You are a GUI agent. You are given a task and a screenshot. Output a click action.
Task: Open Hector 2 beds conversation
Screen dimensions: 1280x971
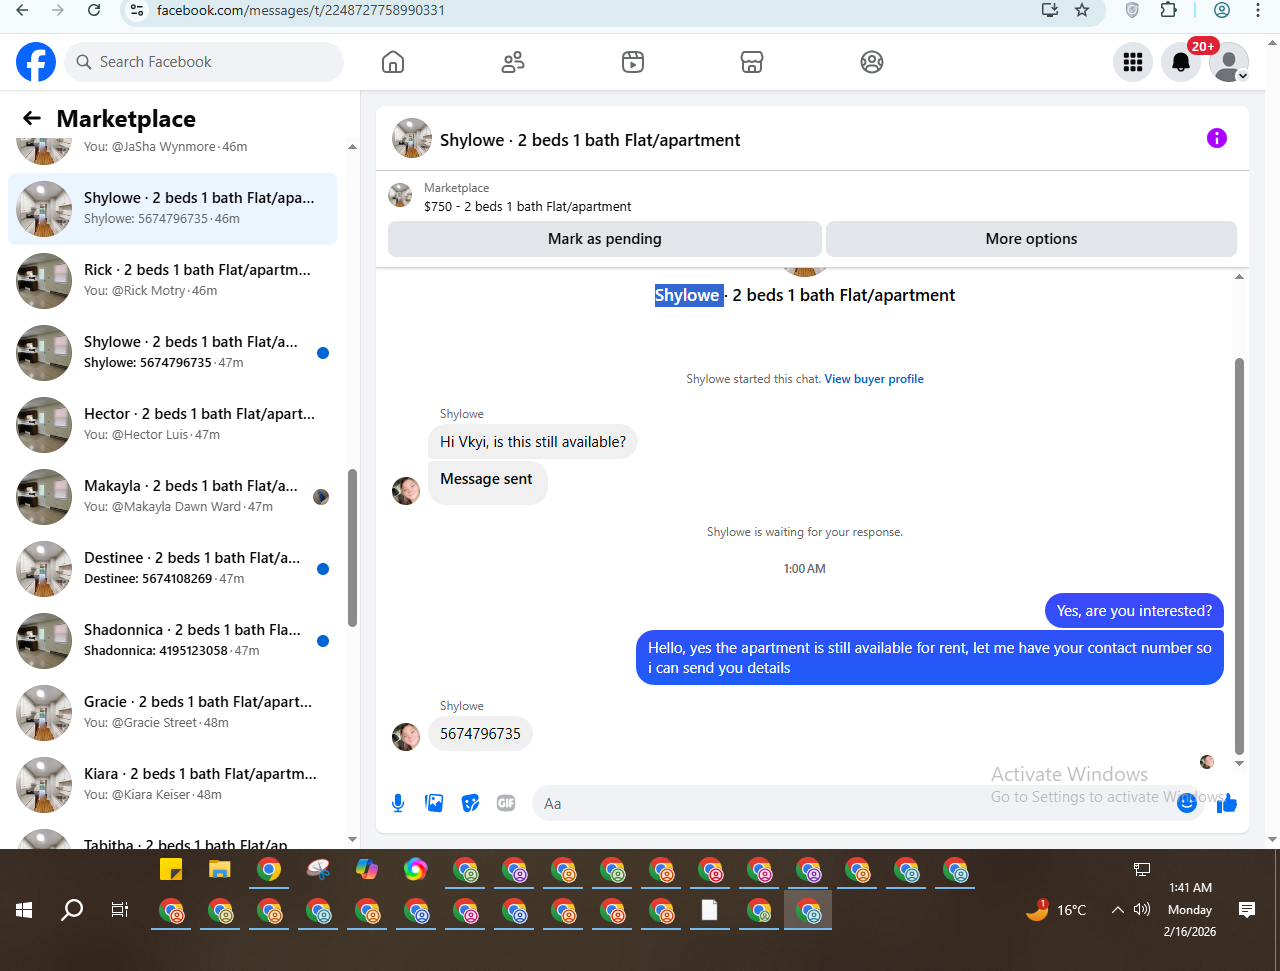(x=172, y=425)
